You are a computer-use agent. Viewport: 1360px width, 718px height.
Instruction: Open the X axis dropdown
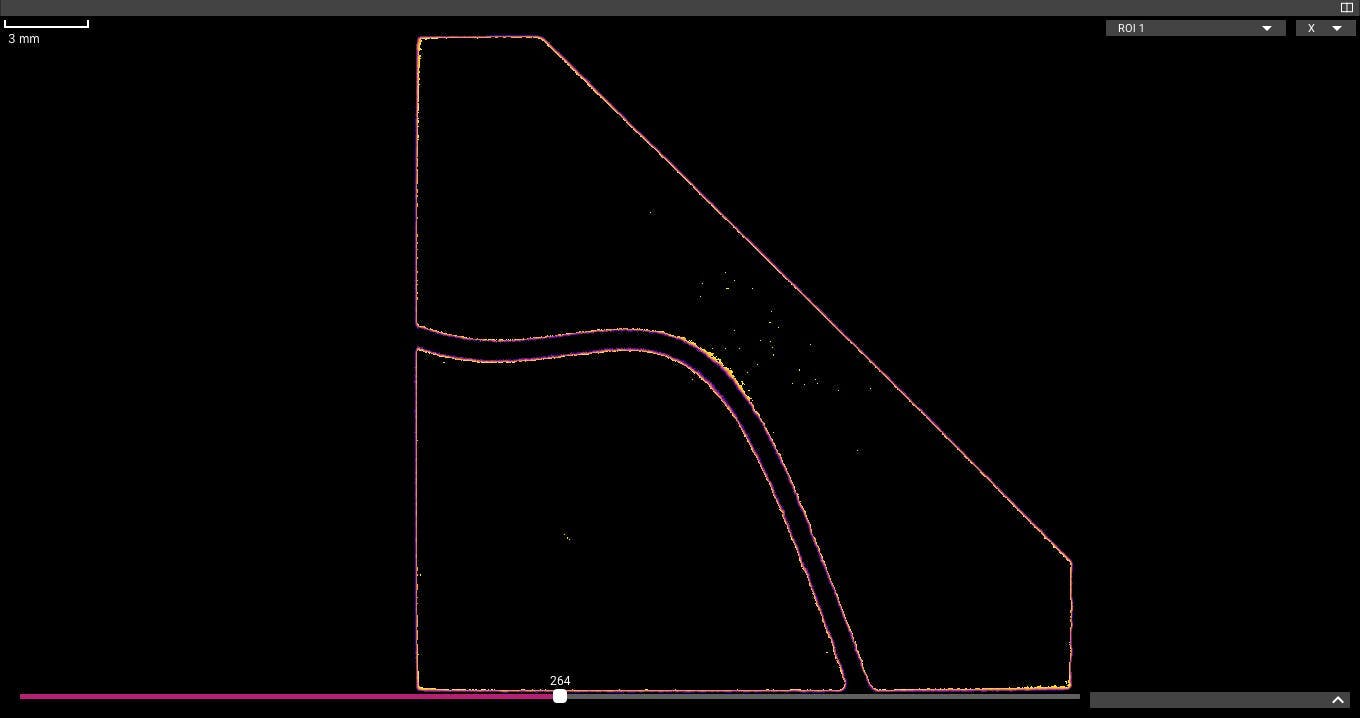coord(1325,28)
